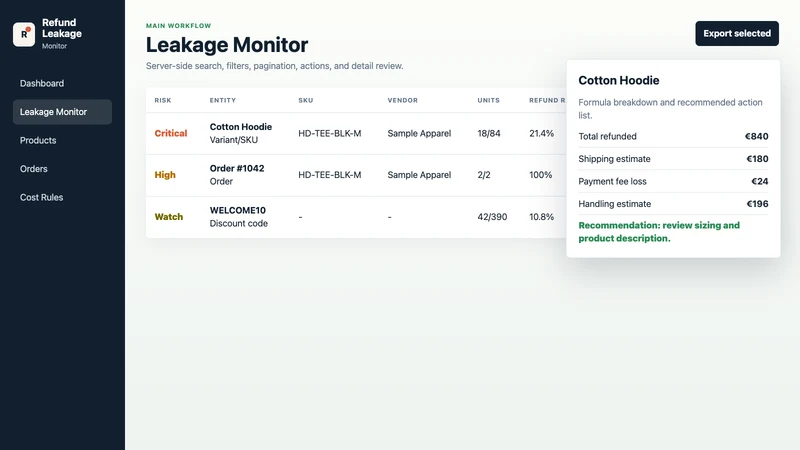Click the MAIN WORKFLOW label
The height and width of the screenshot is (450, 800).
[179, 26]
